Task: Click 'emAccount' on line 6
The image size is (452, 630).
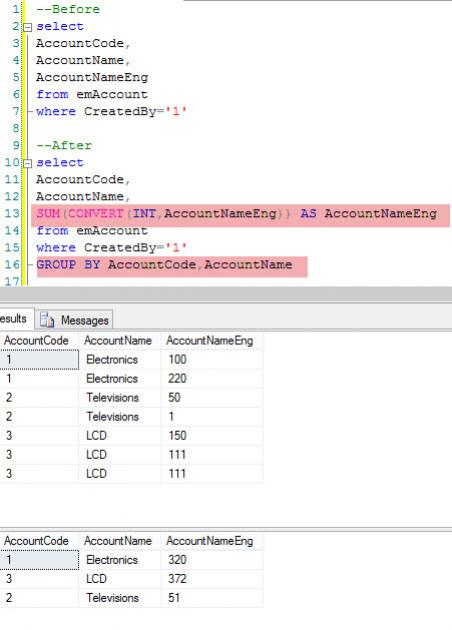Action: (x=112, y=94)
